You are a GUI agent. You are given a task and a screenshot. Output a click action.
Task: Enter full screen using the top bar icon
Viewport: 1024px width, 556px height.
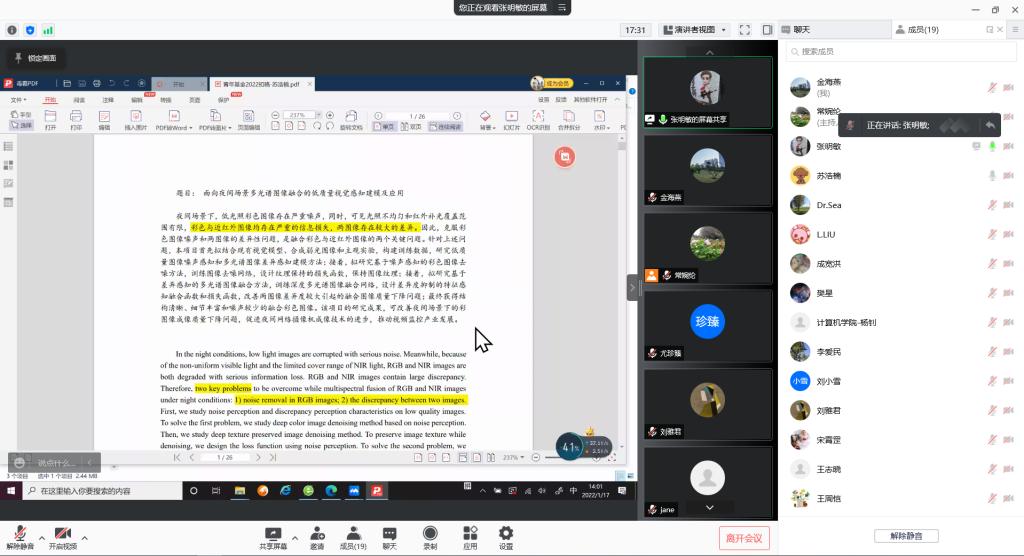coord(743,30)
